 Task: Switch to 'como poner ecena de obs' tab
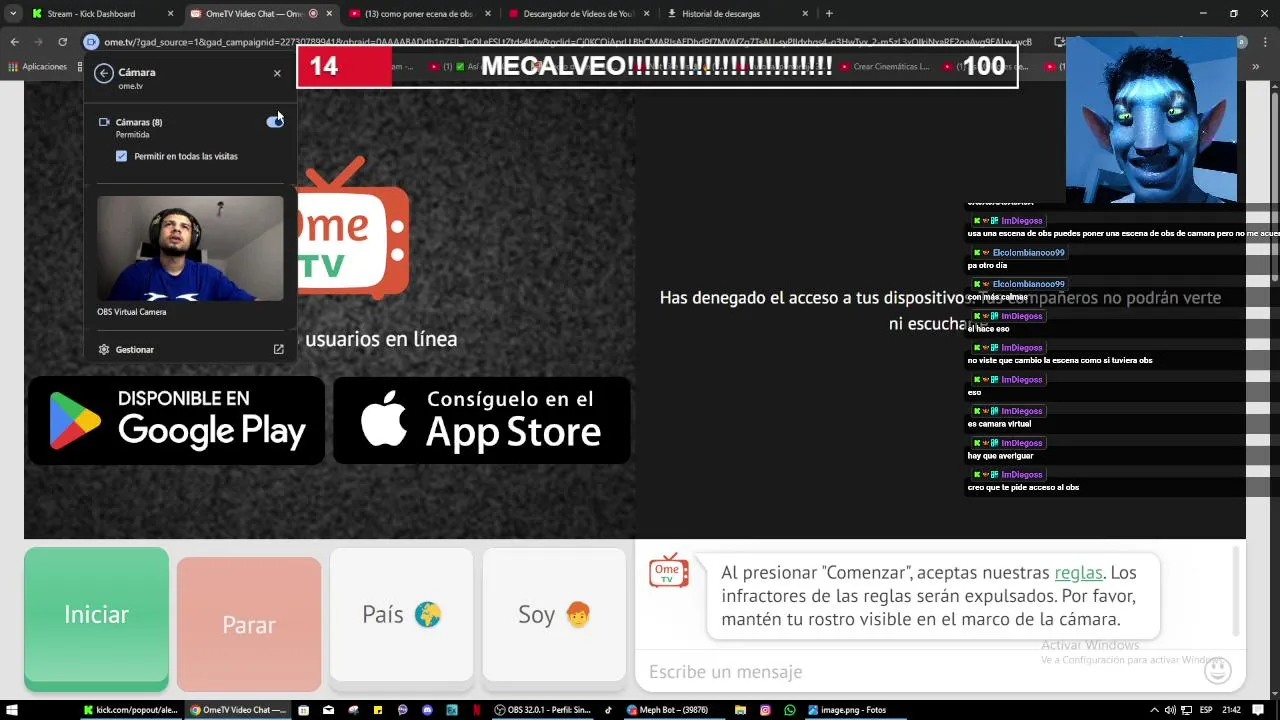(x=418, y=14)
